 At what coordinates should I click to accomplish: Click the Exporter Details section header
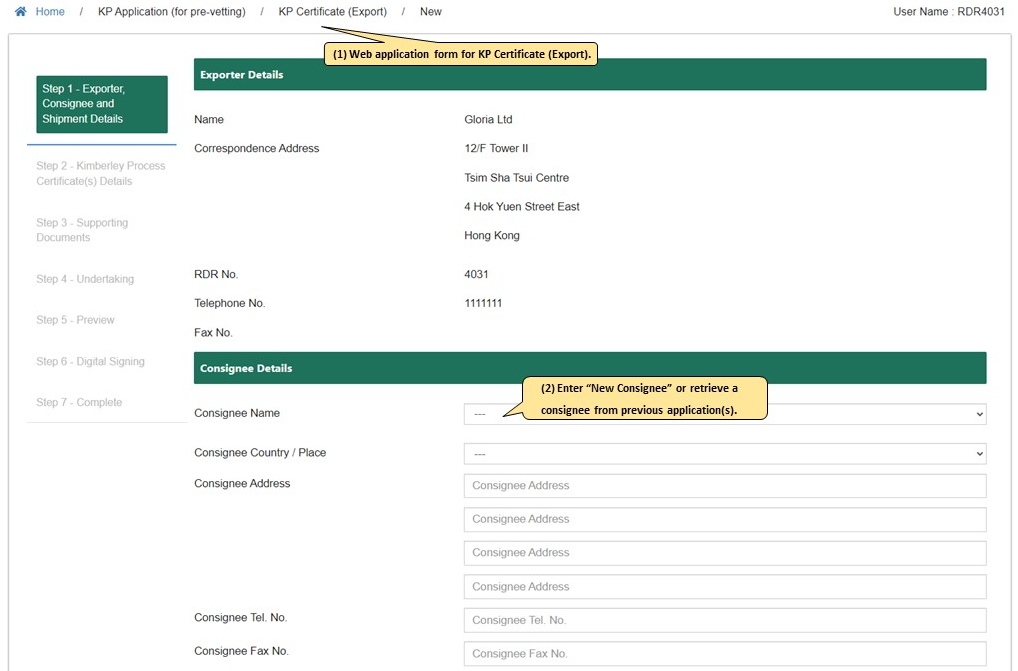point(590,75)
